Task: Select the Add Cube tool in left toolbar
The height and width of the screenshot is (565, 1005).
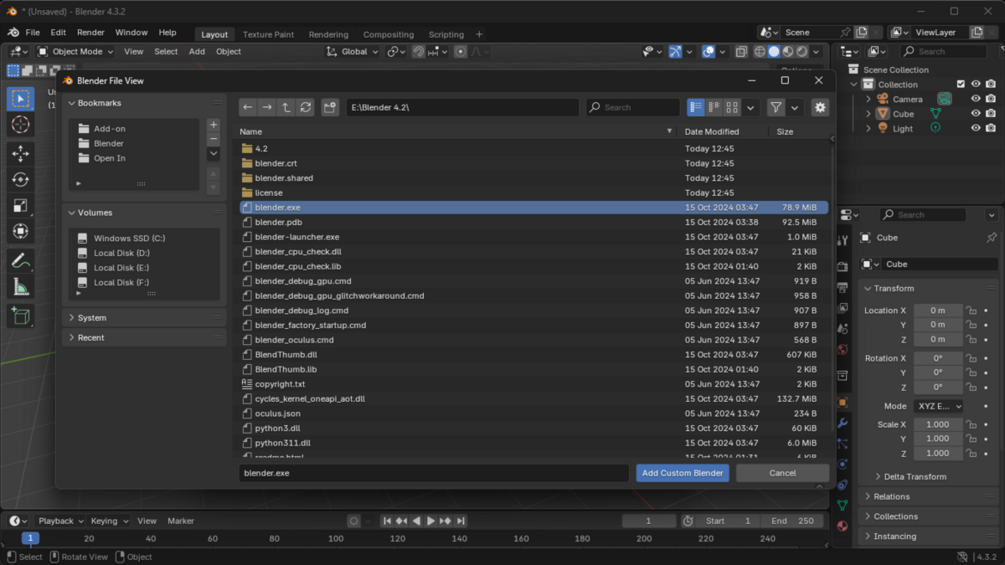Action: click(x=21, y=316)
